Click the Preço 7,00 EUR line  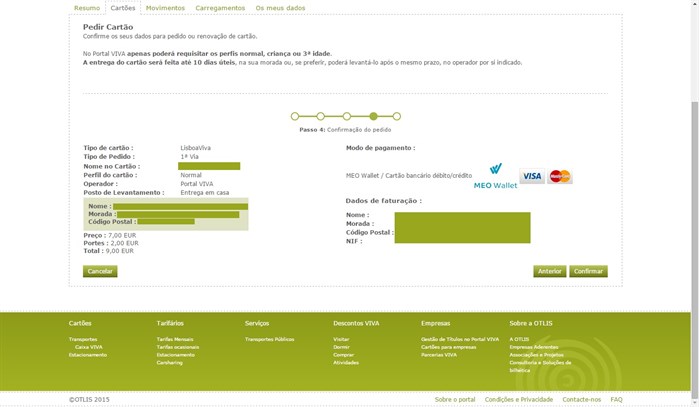(110, 235)
